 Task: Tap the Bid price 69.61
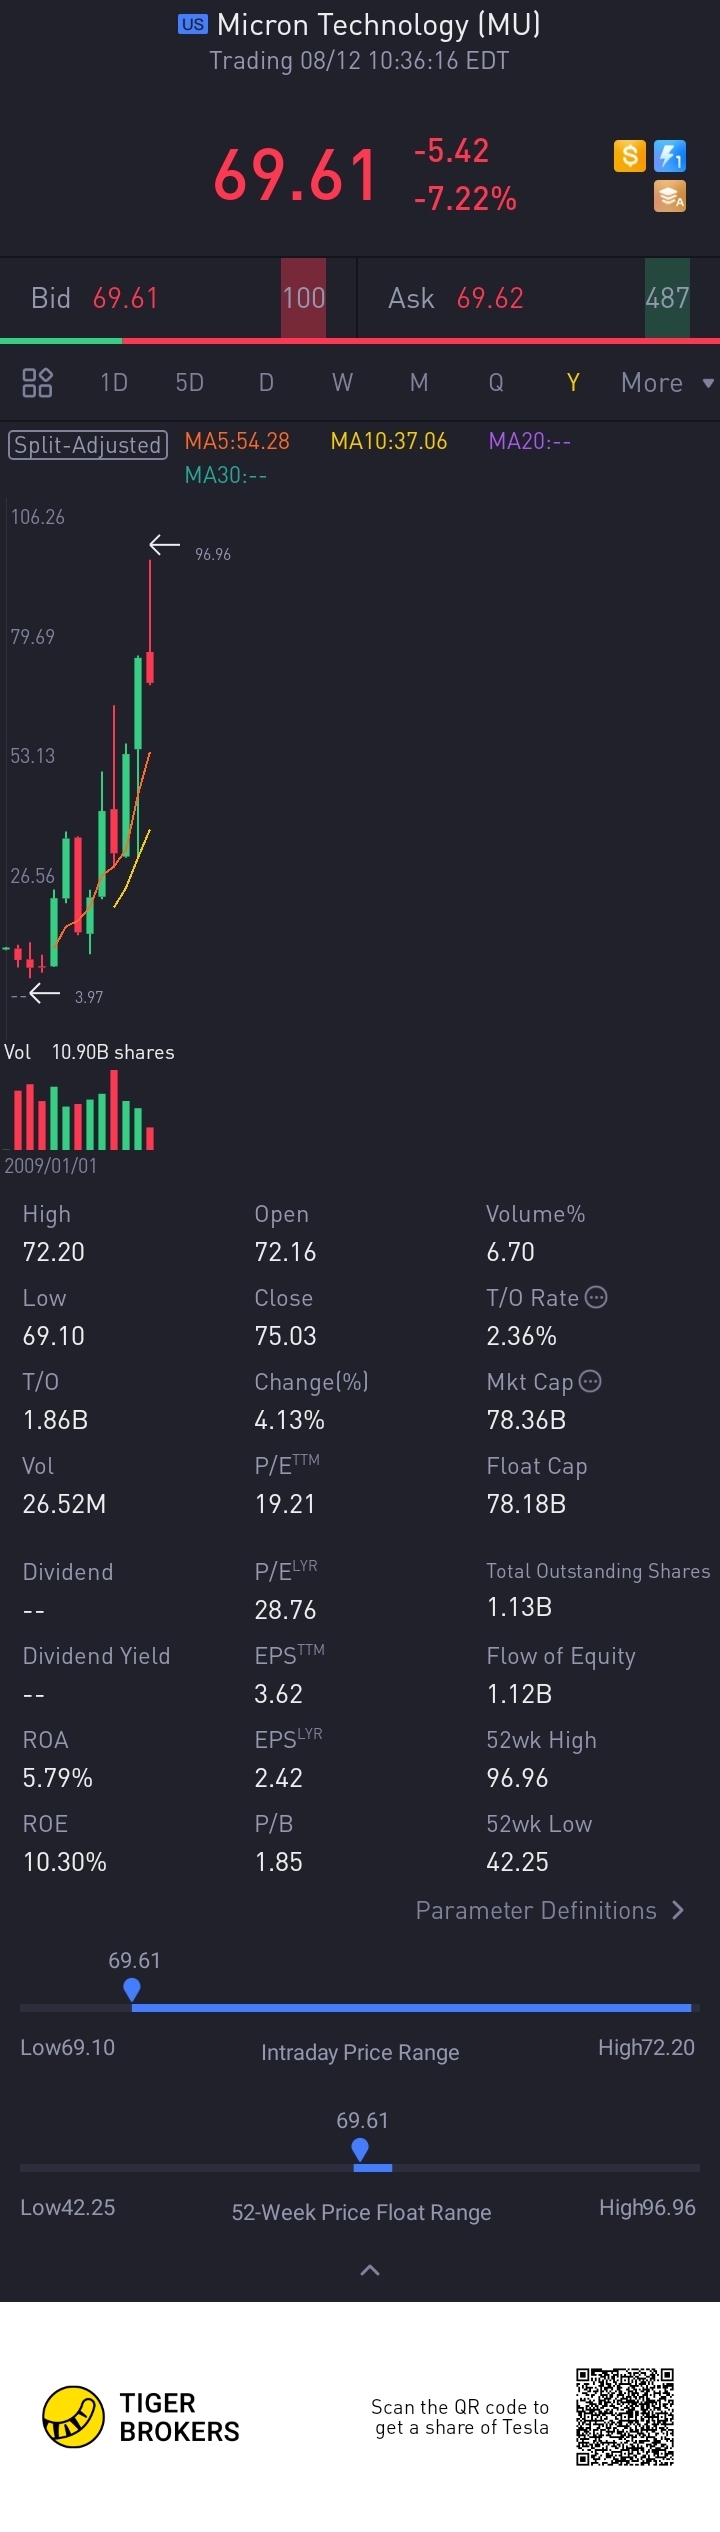click(125, 298)
